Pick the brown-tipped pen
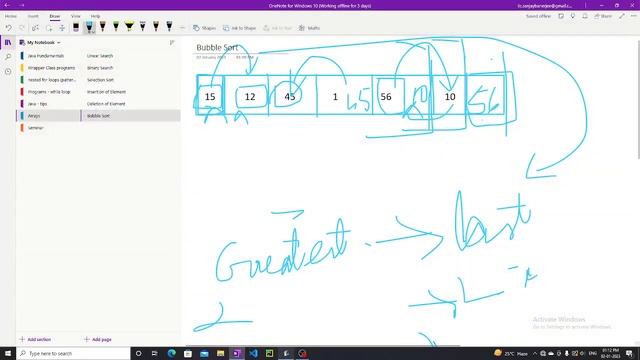Viewport: 640px width, 360px height. pyautogui.click(x=102, y=27)
